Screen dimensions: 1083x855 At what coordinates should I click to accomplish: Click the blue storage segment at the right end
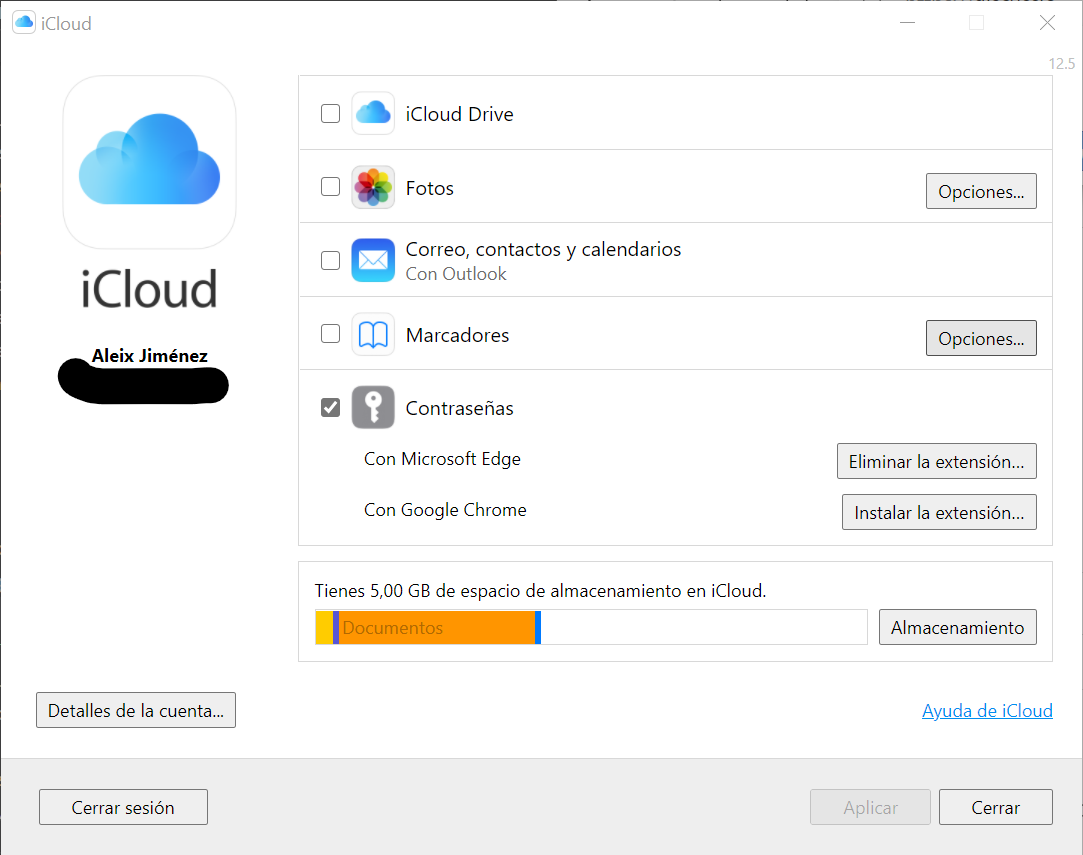[x=538, y=627]
